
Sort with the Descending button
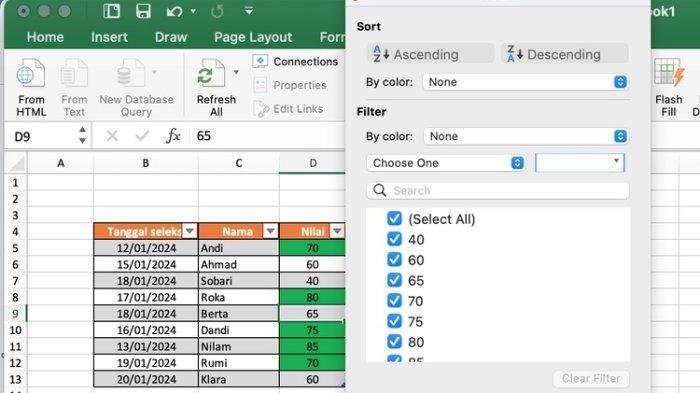pyautogui.click(x=565, y=54)
